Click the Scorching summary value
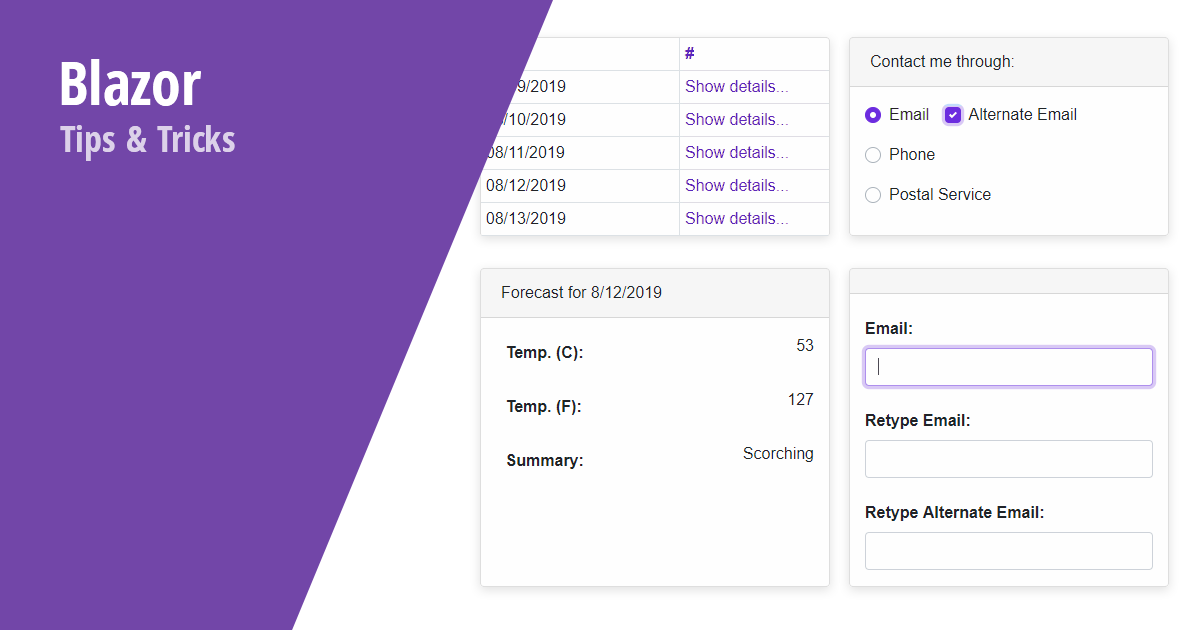 tap(778, 453)
